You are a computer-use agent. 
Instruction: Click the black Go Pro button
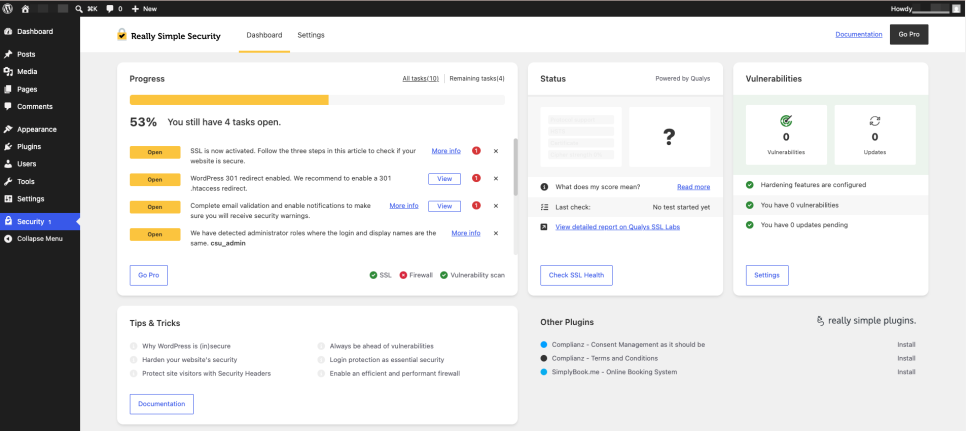pyautogui.click(x=909, y=34)
